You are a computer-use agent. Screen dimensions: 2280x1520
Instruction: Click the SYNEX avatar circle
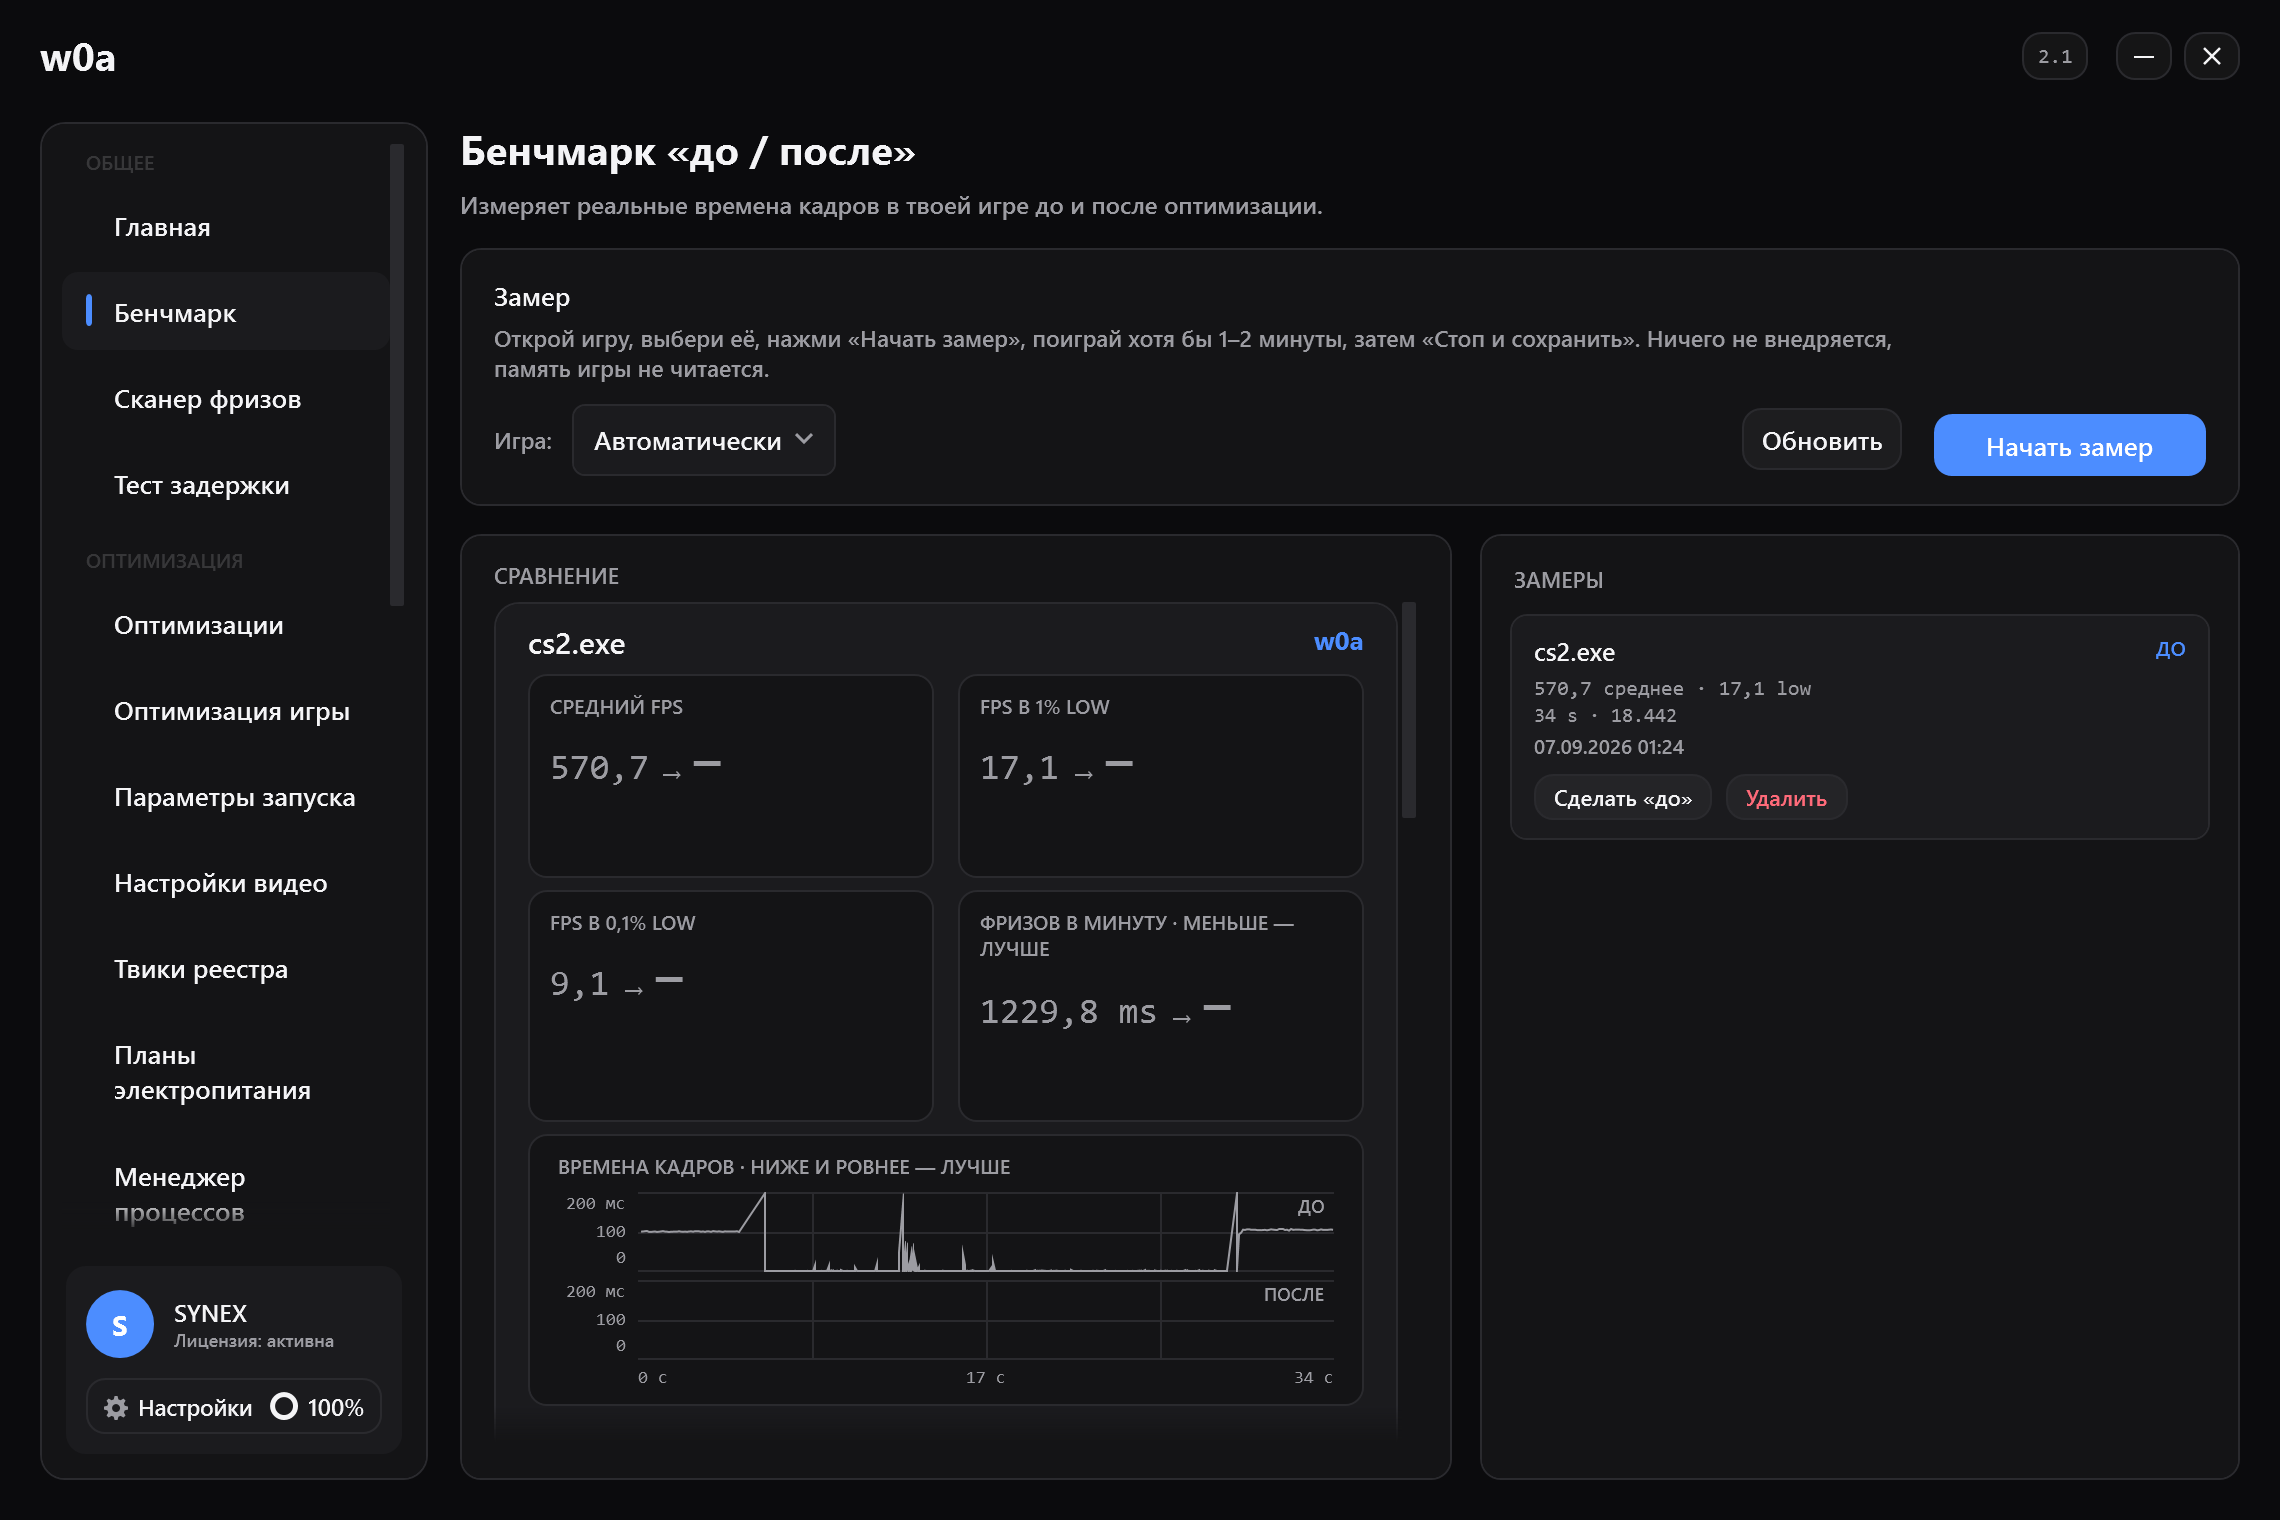coord(120,1324)
